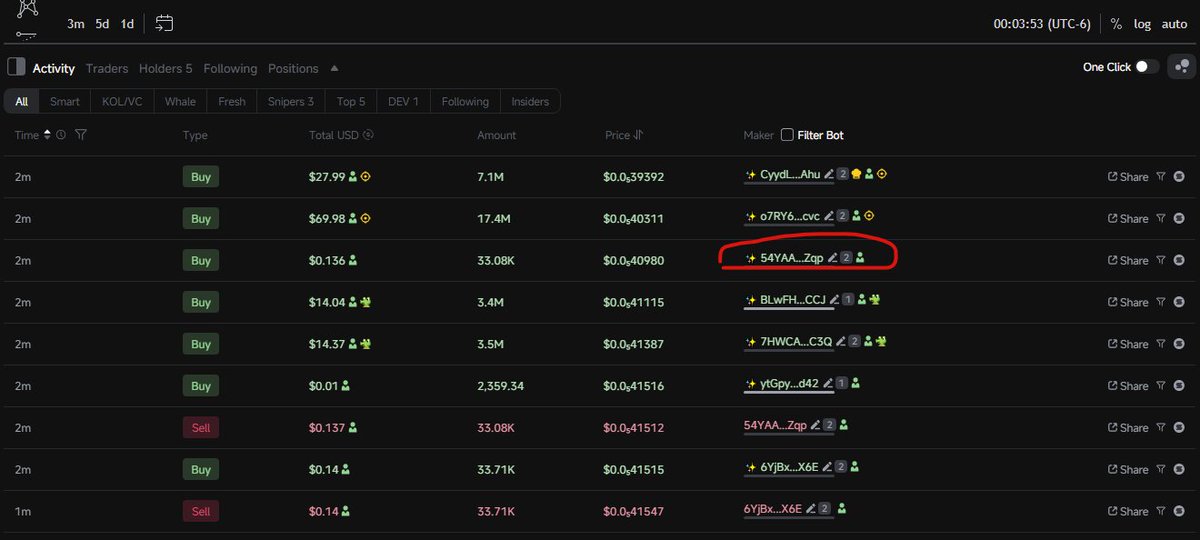Select the Activity tab
1200x540 pixels.
pos(54,68)
